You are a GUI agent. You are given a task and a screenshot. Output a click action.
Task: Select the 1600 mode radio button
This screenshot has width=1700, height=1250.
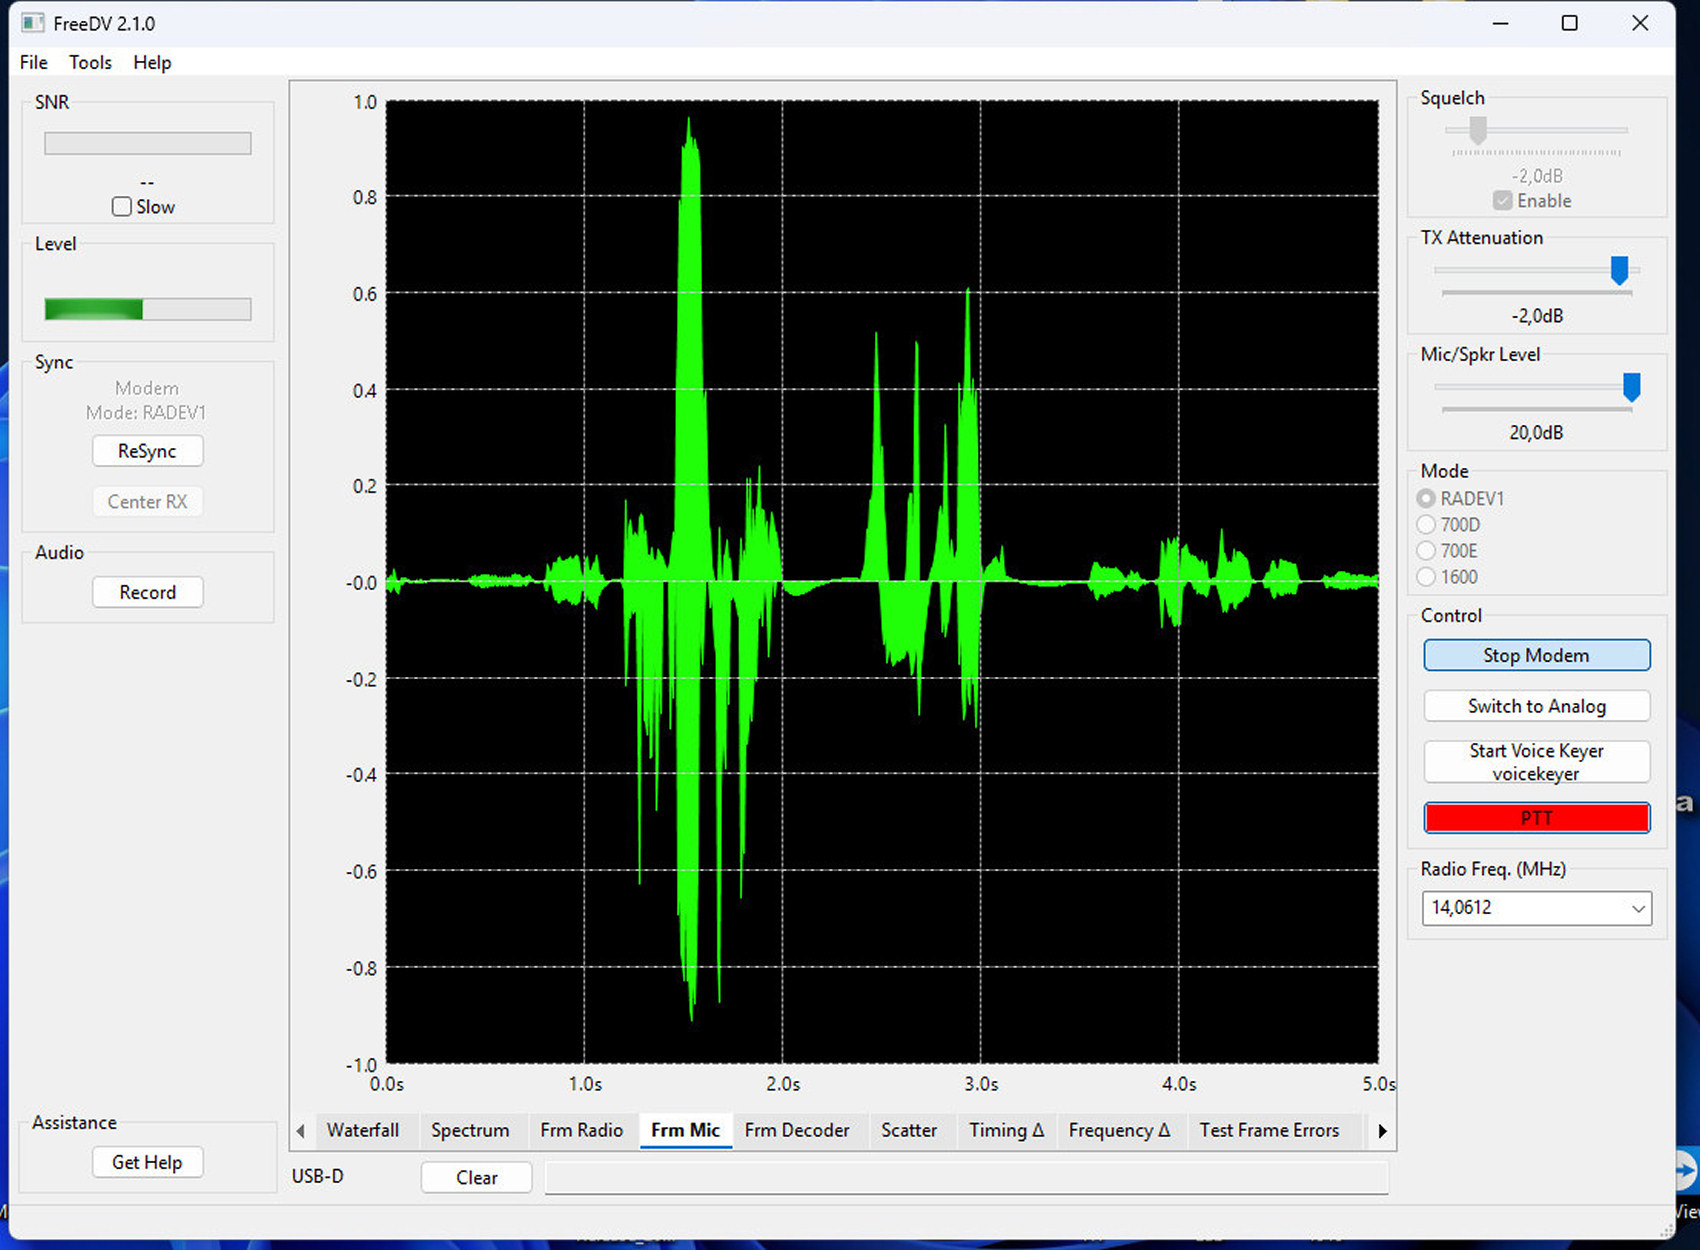[x=1426, y=577]
